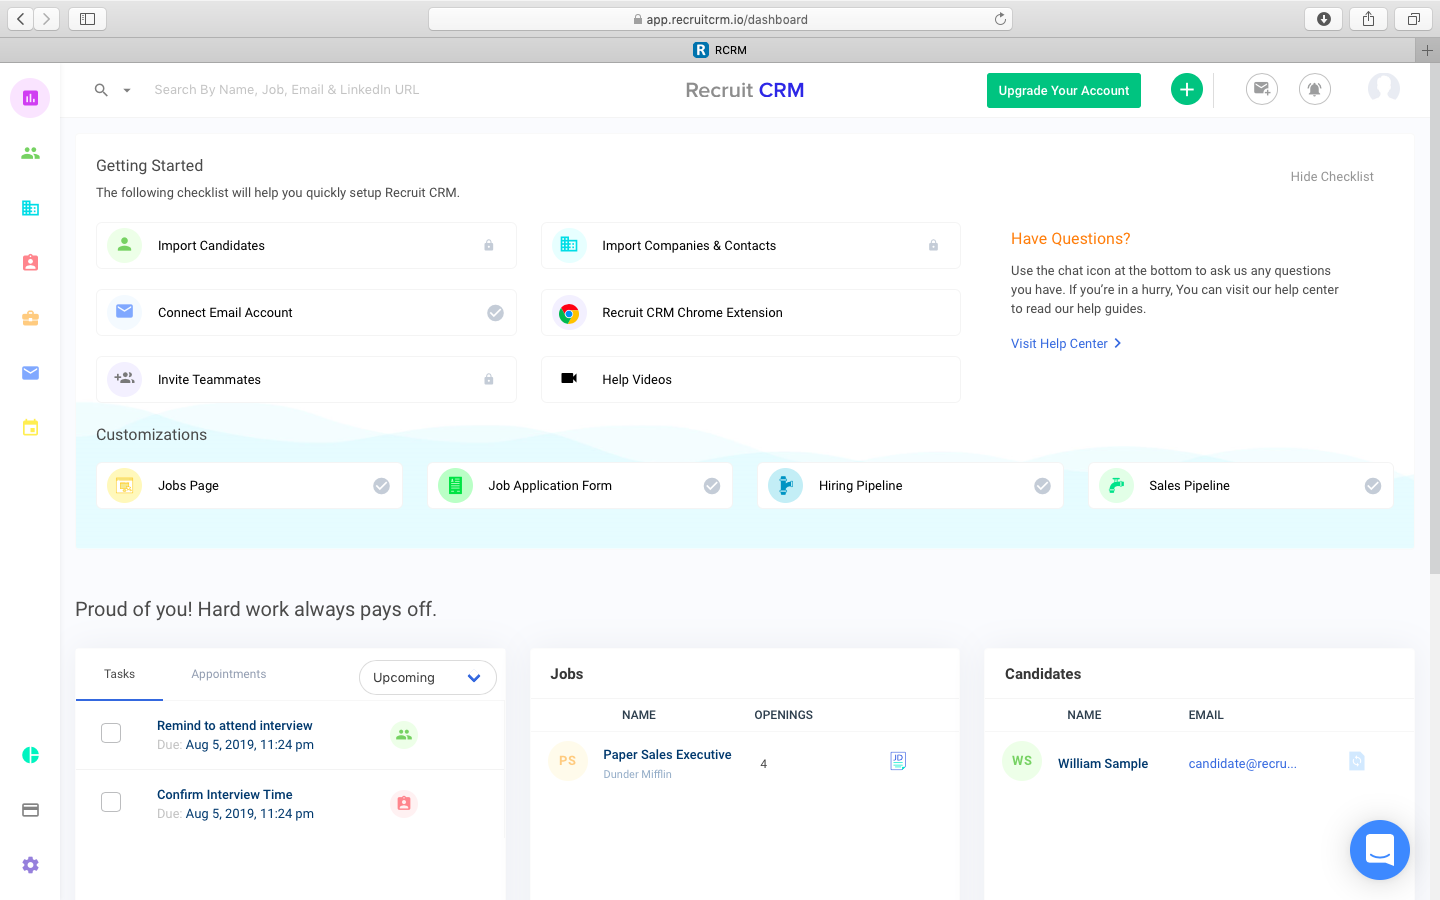Open the email envelope icon in the header

point(1262,90)
